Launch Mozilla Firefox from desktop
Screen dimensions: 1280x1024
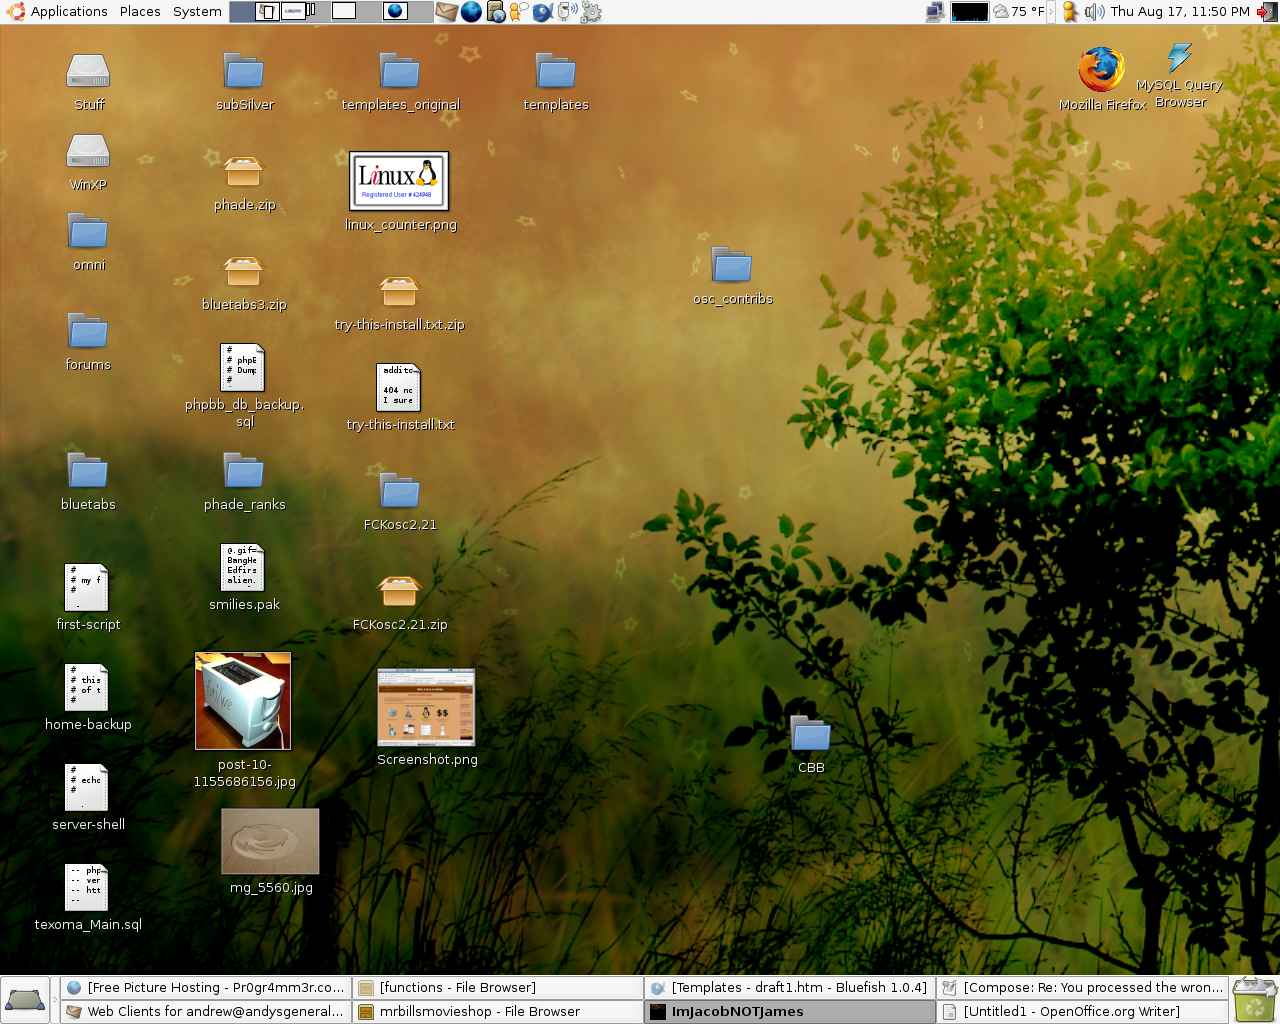pos(1100,70)
